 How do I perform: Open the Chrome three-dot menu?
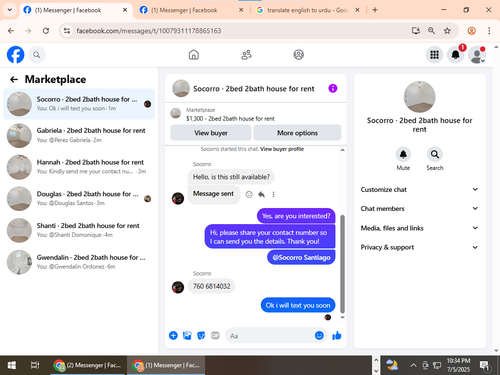click(x=489, y=31)
